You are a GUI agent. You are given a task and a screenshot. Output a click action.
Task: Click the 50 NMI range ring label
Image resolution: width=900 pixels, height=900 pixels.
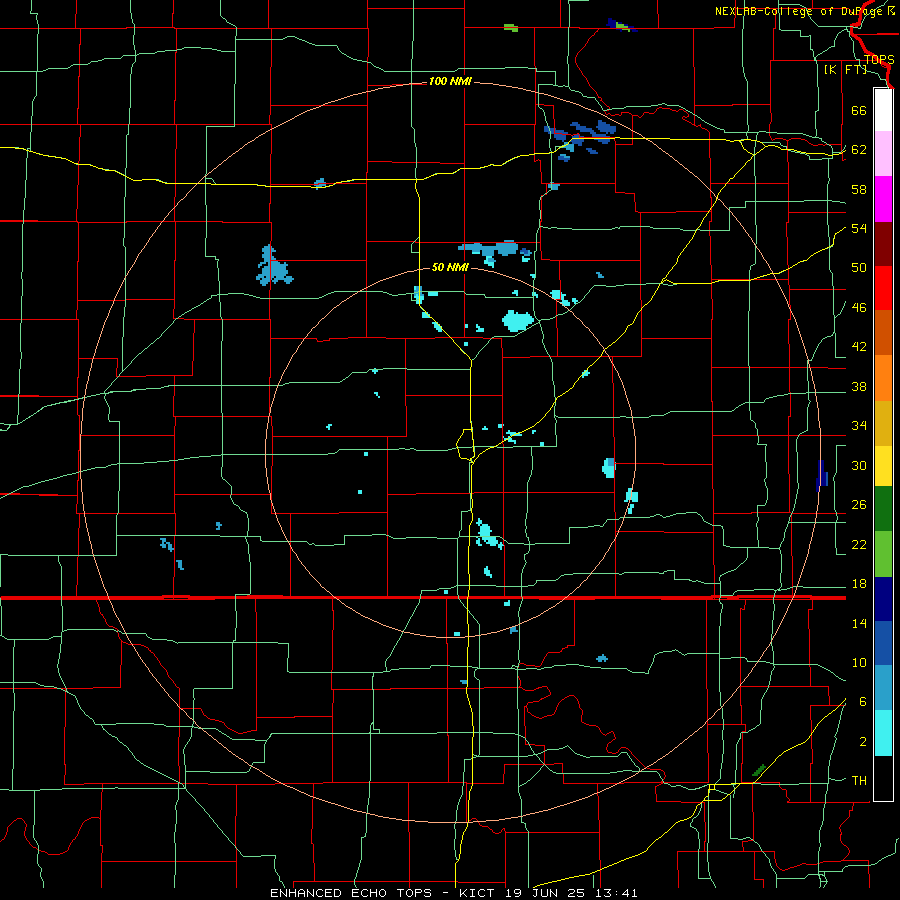(x=450, y=267)
